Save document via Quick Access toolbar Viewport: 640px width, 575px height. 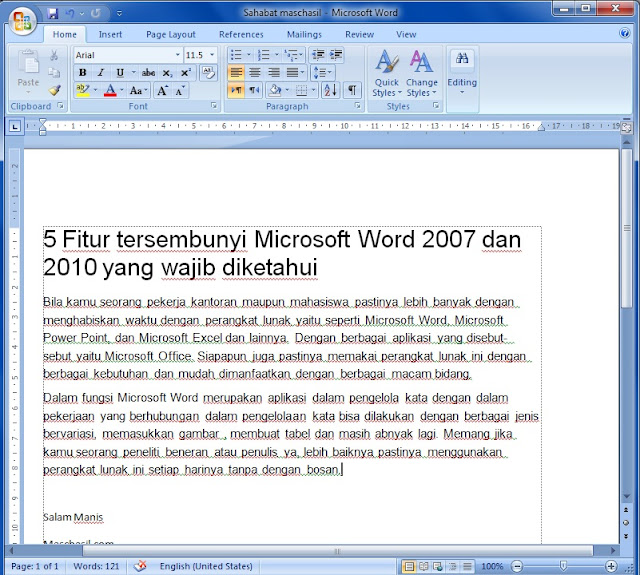pos(52,13)
